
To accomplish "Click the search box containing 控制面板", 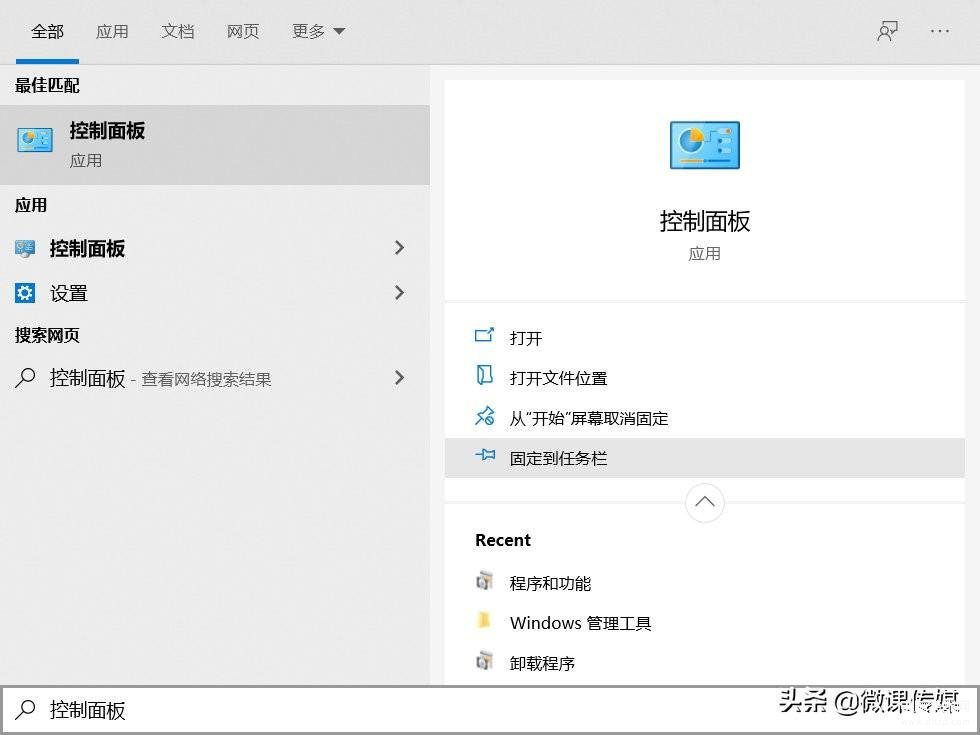I will (490, 709).
